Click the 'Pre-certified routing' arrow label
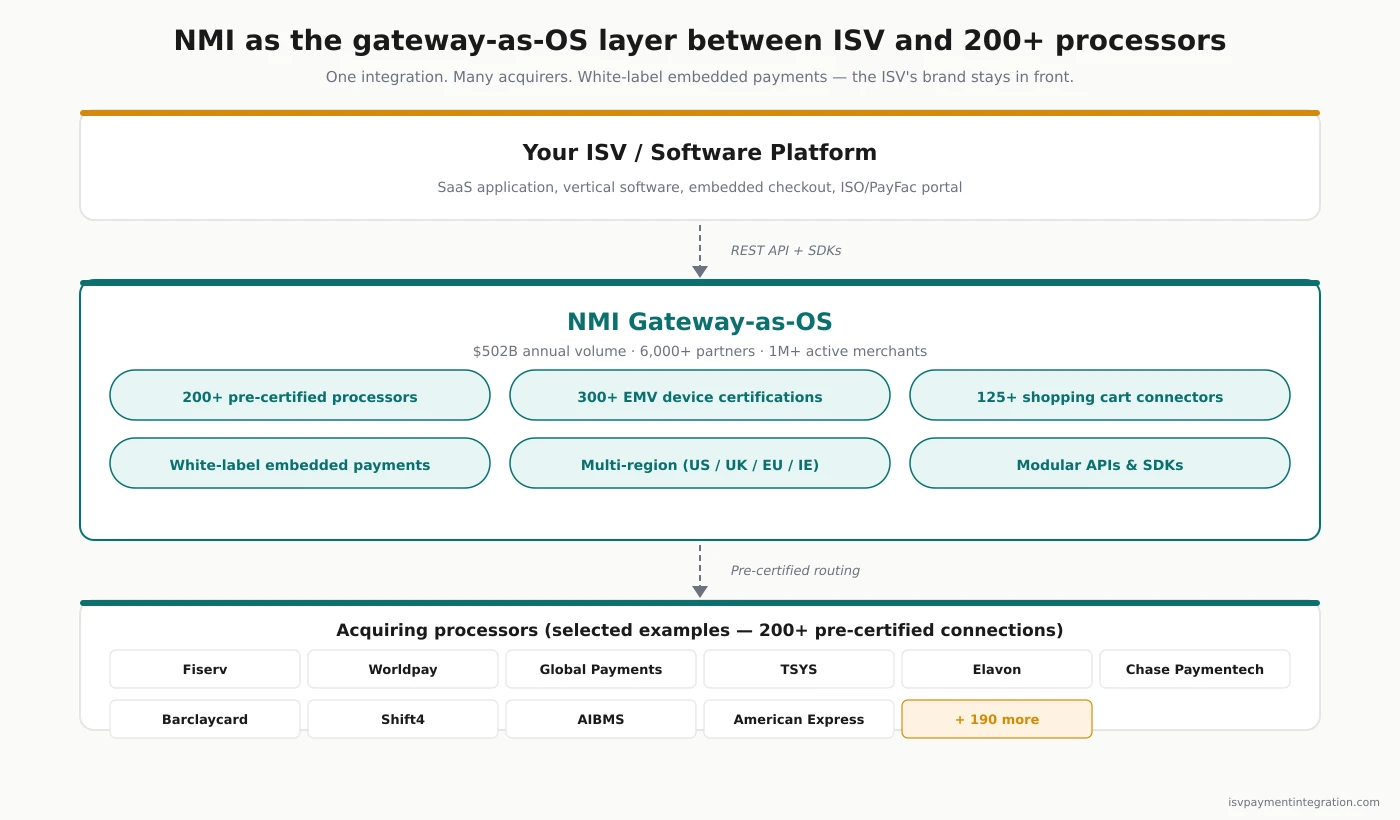Image resolution: width=1400 pixels, height=820 pixels. pyautogui.click(x=795, y=571)
